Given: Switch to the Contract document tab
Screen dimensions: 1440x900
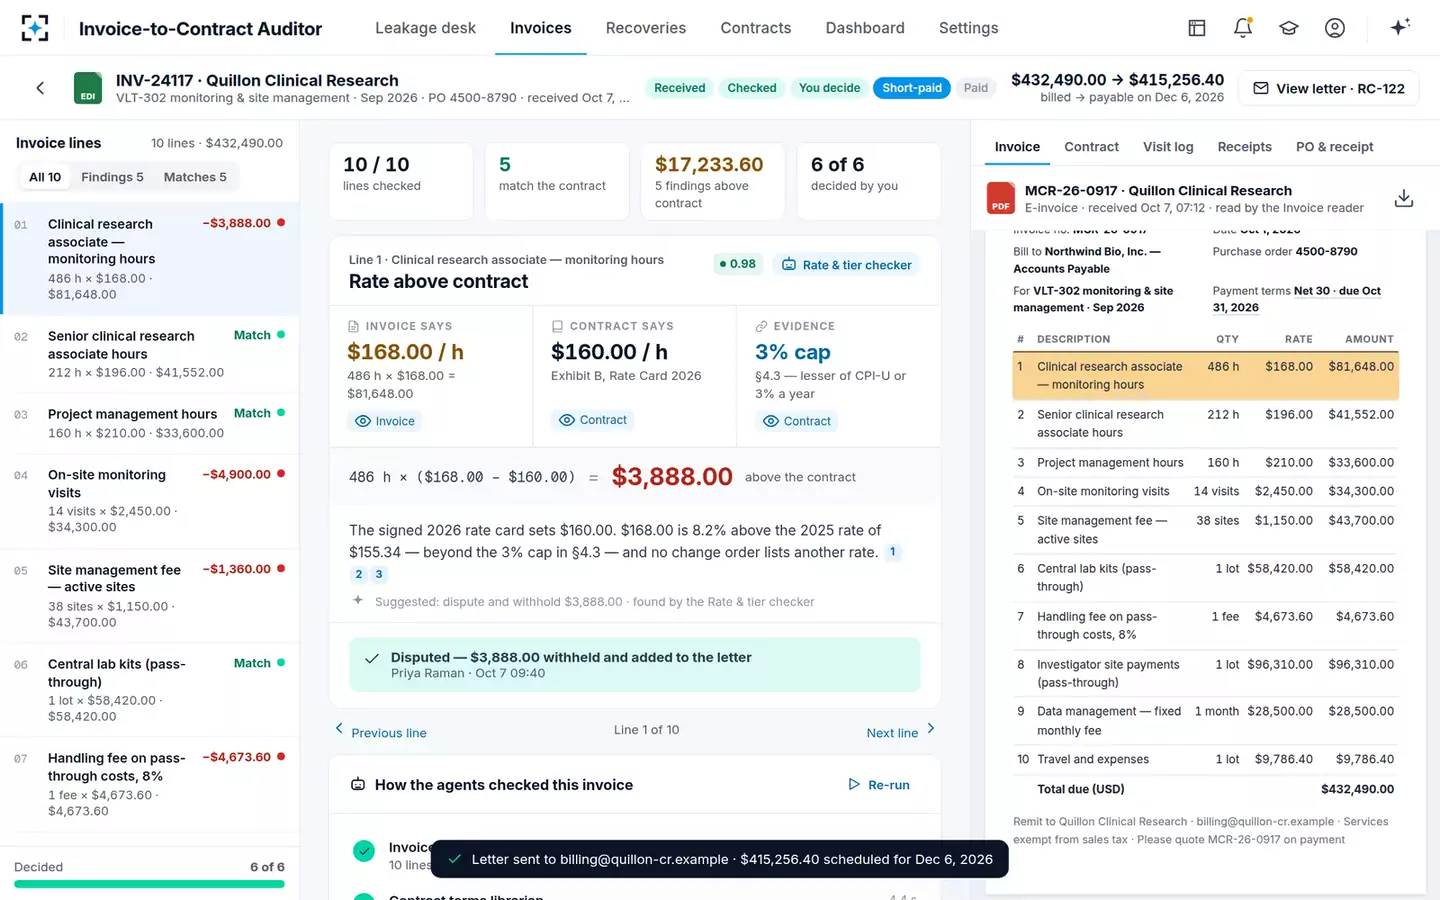Looking at the screenshot, I should (x=1091, y=147).
